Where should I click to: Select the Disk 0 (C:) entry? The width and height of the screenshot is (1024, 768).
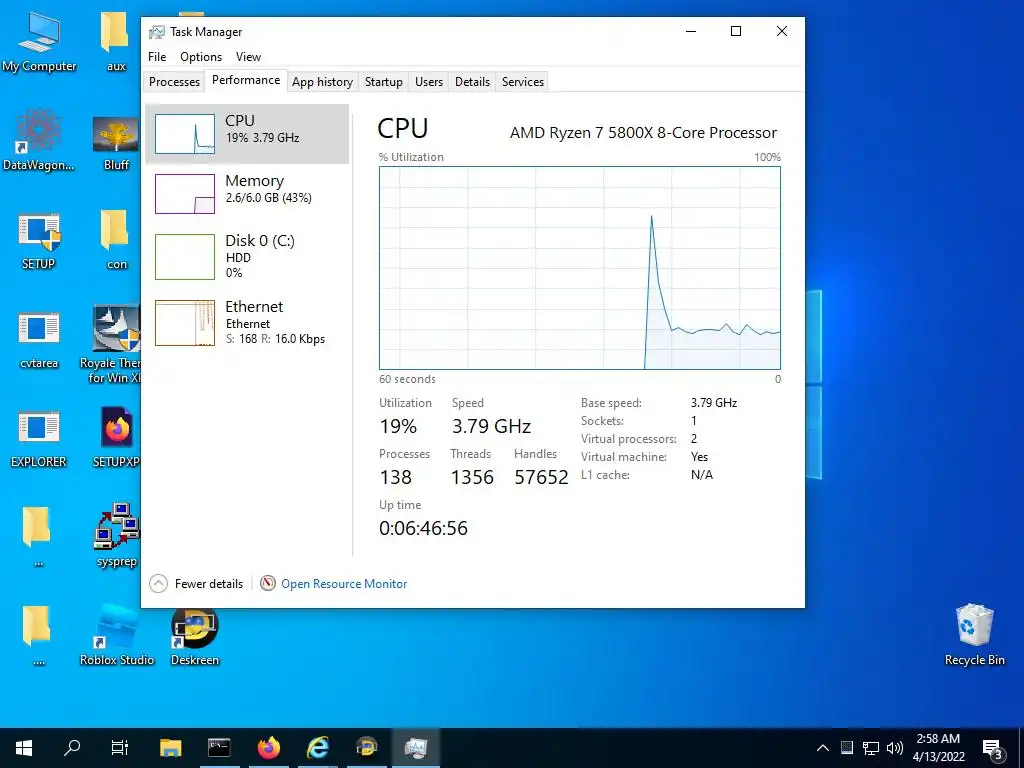(x=247, y=257)
